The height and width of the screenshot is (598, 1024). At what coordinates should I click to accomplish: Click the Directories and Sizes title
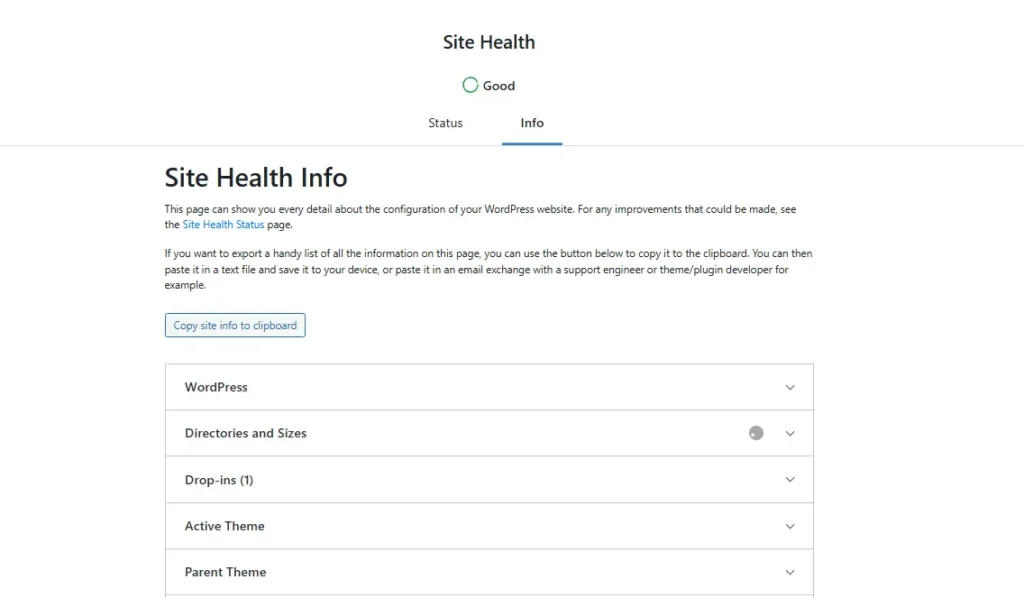[x=246, y=433]
